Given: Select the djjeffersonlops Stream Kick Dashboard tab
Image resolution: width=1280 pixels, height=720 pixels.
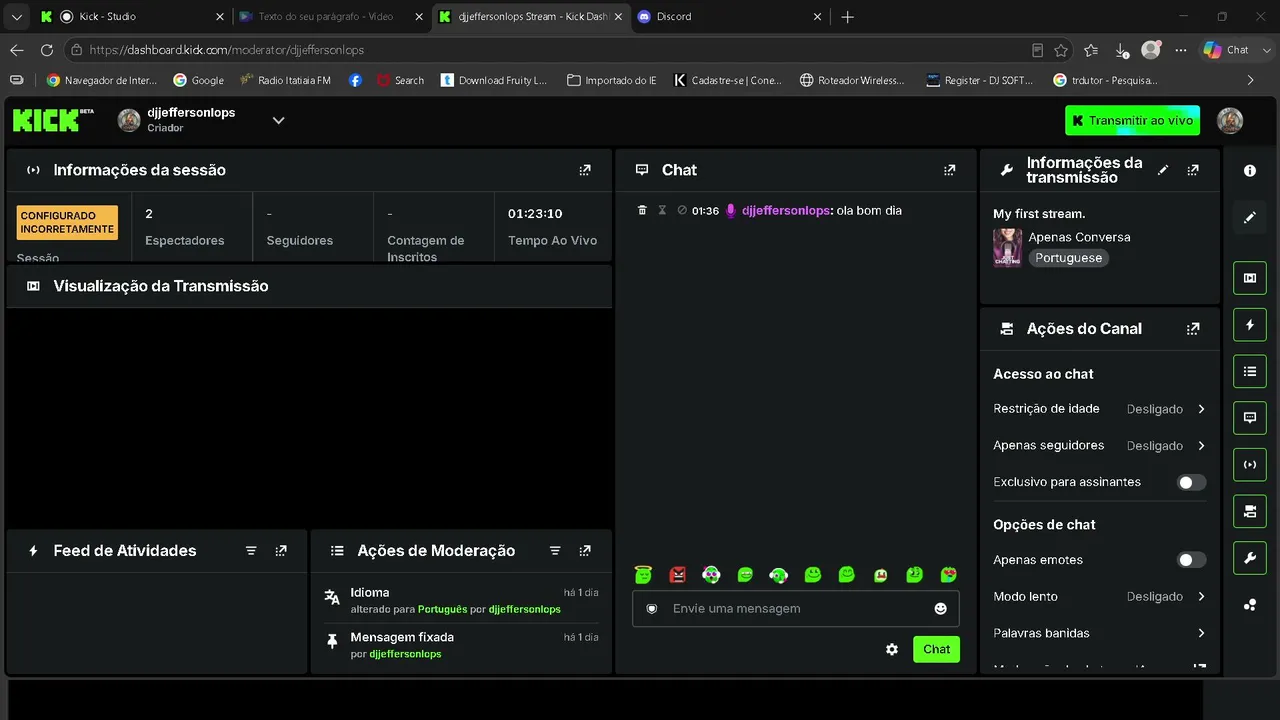Looking at the screenshot, I should pos(531,17).
